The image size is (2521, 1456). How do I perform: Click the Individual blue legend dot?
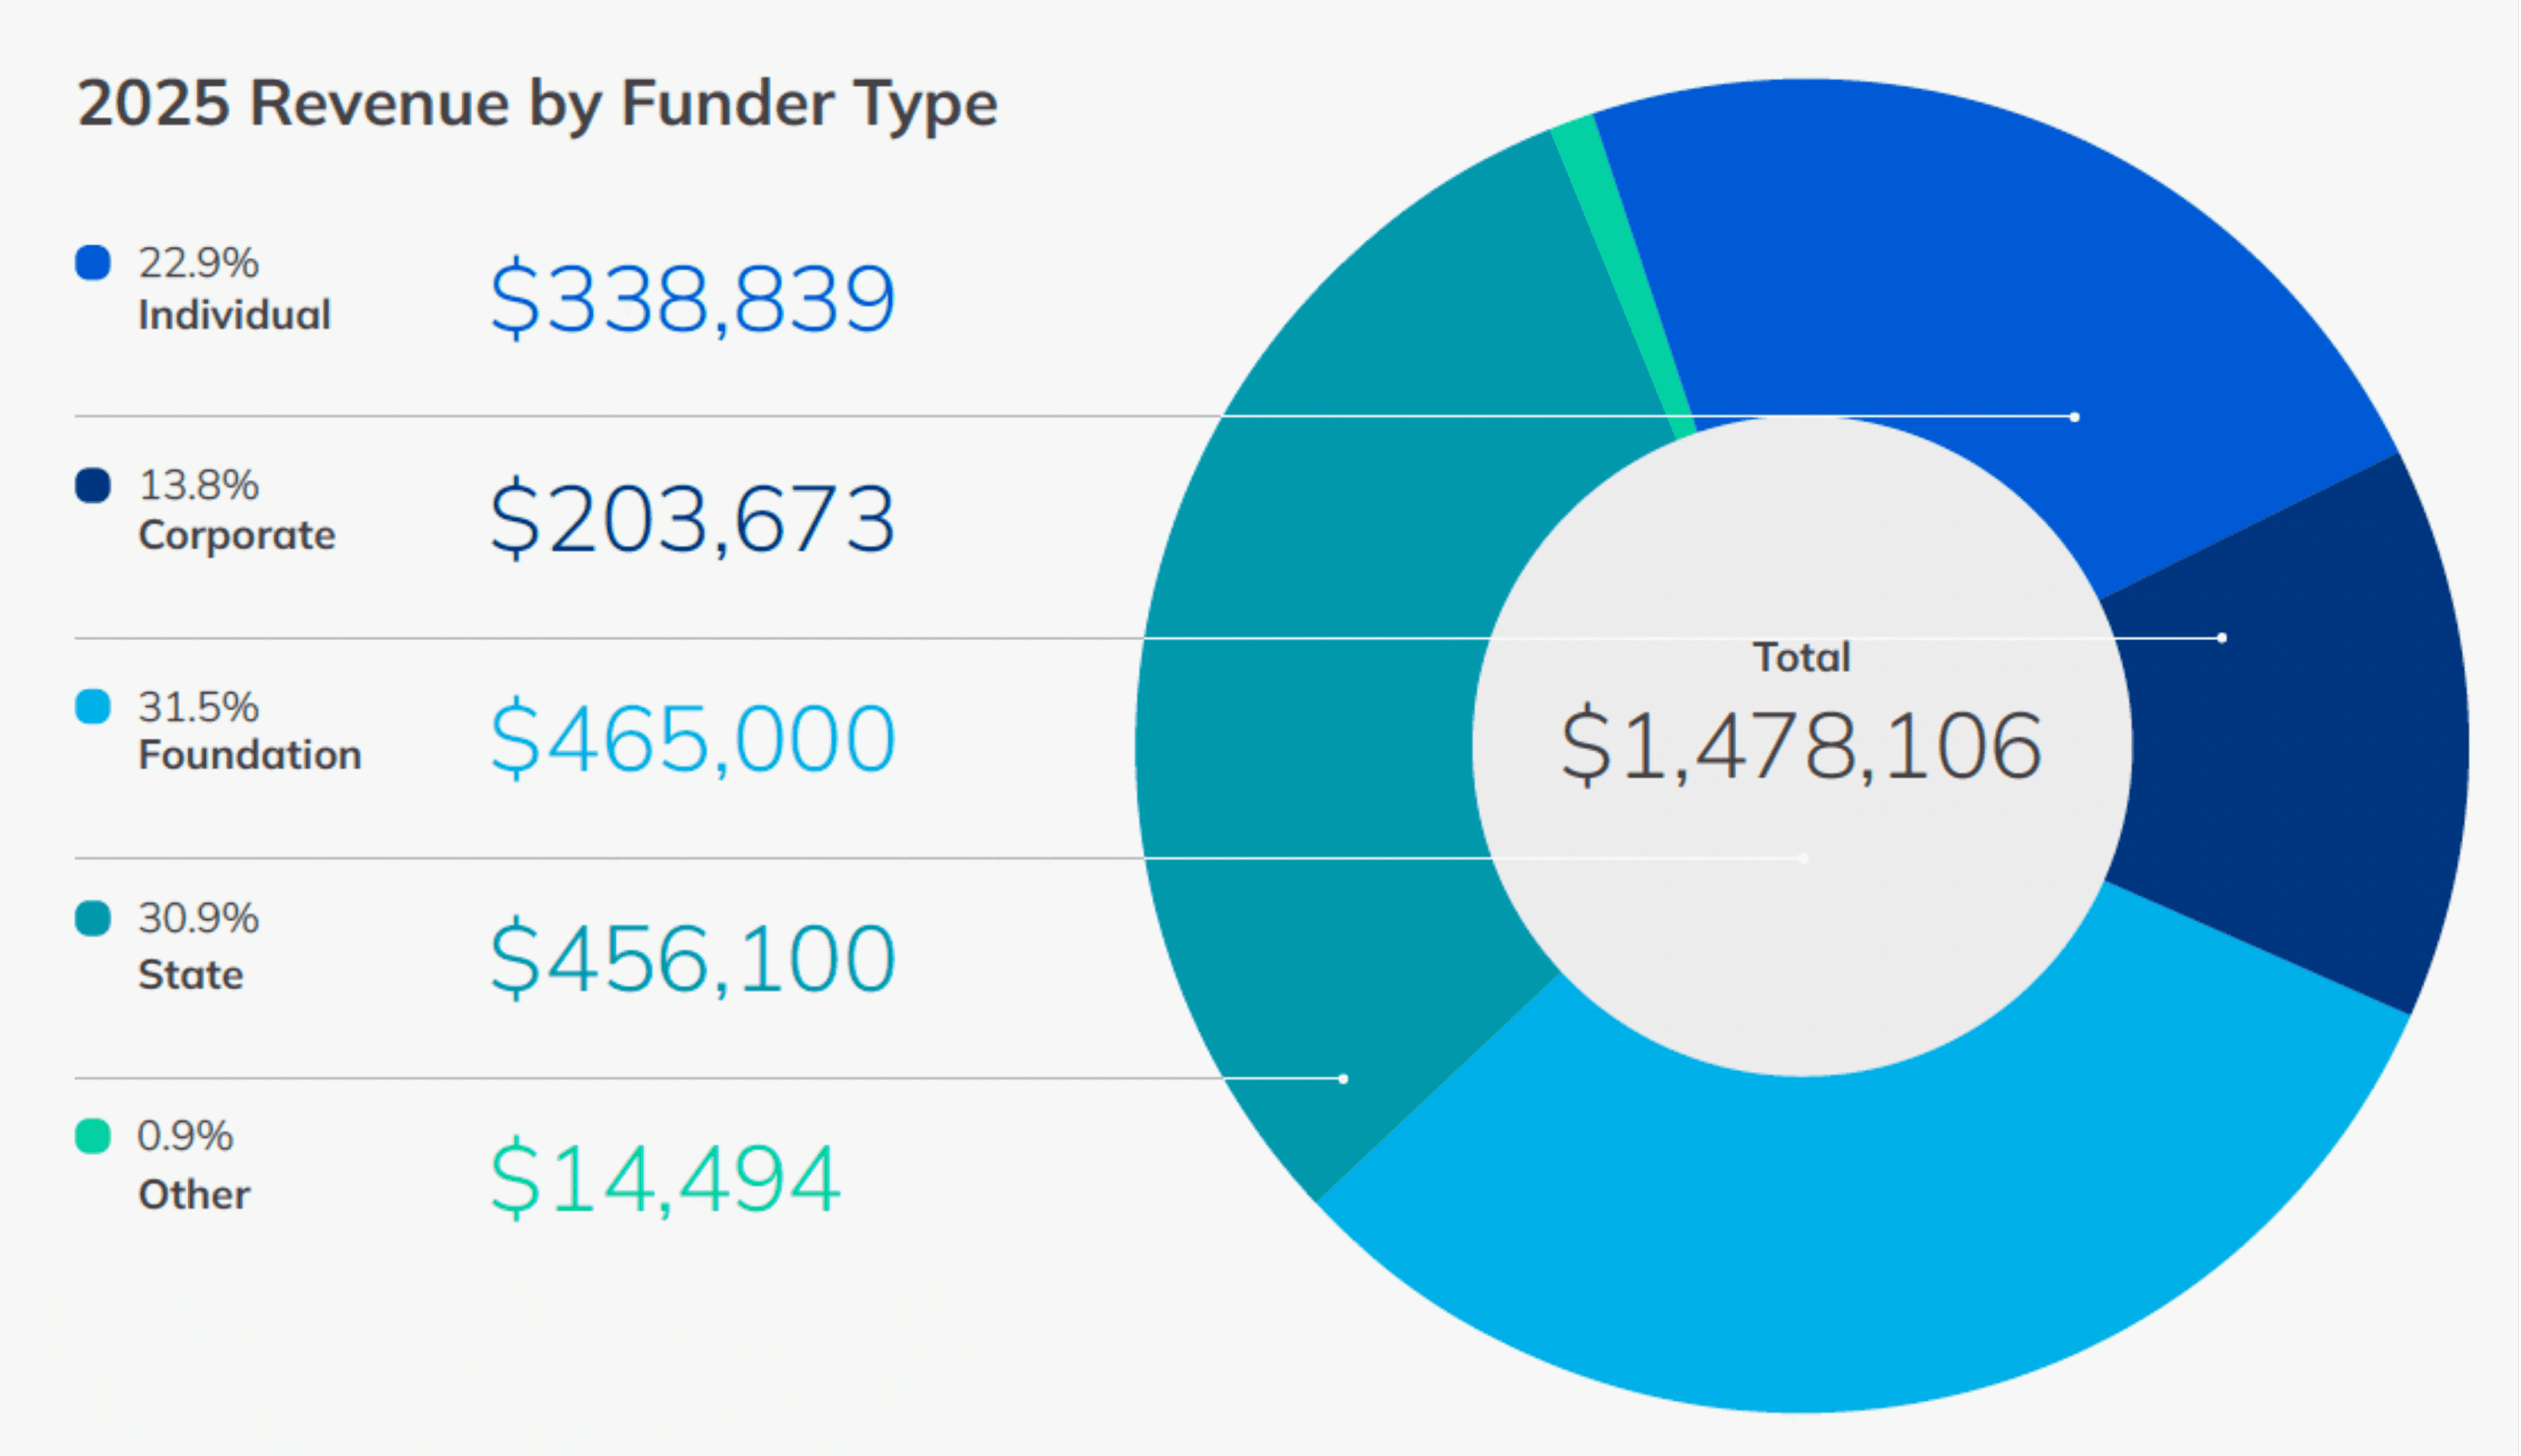pos(93,263)
